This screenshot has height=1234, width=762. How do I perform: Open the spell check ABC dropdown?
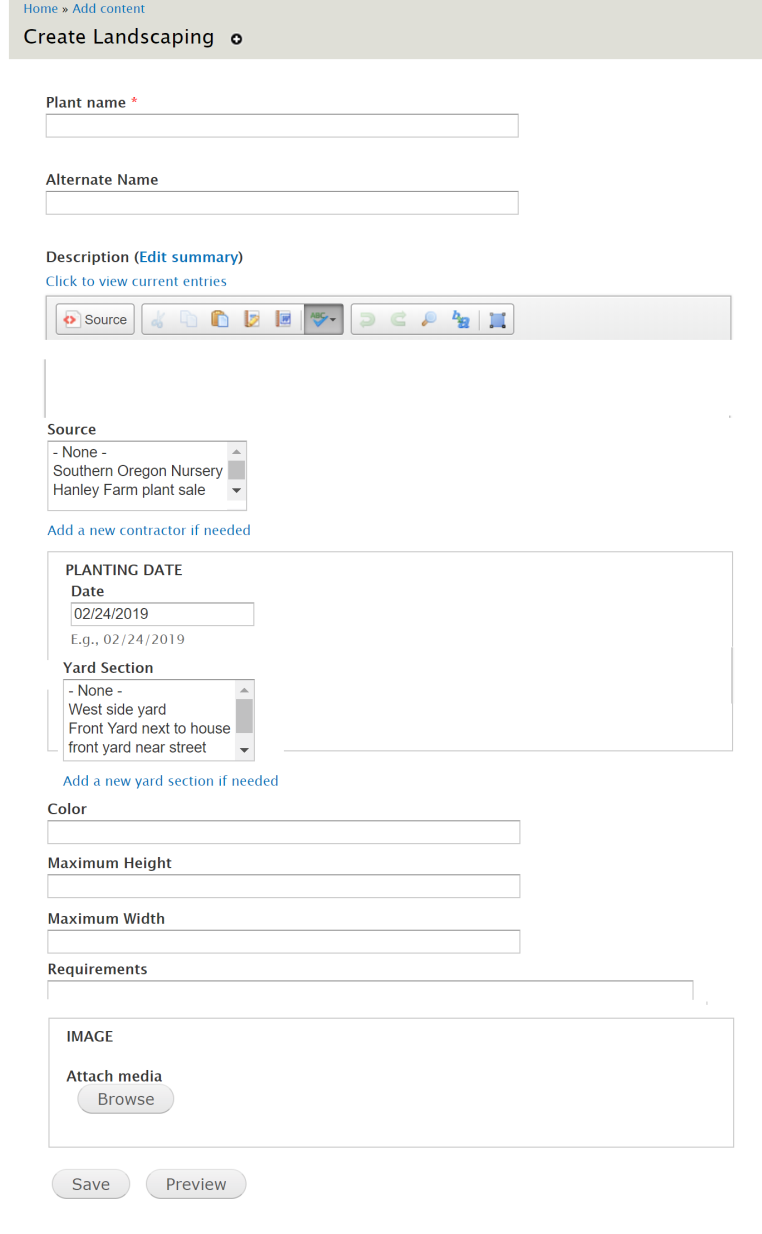tap(323, 319)
